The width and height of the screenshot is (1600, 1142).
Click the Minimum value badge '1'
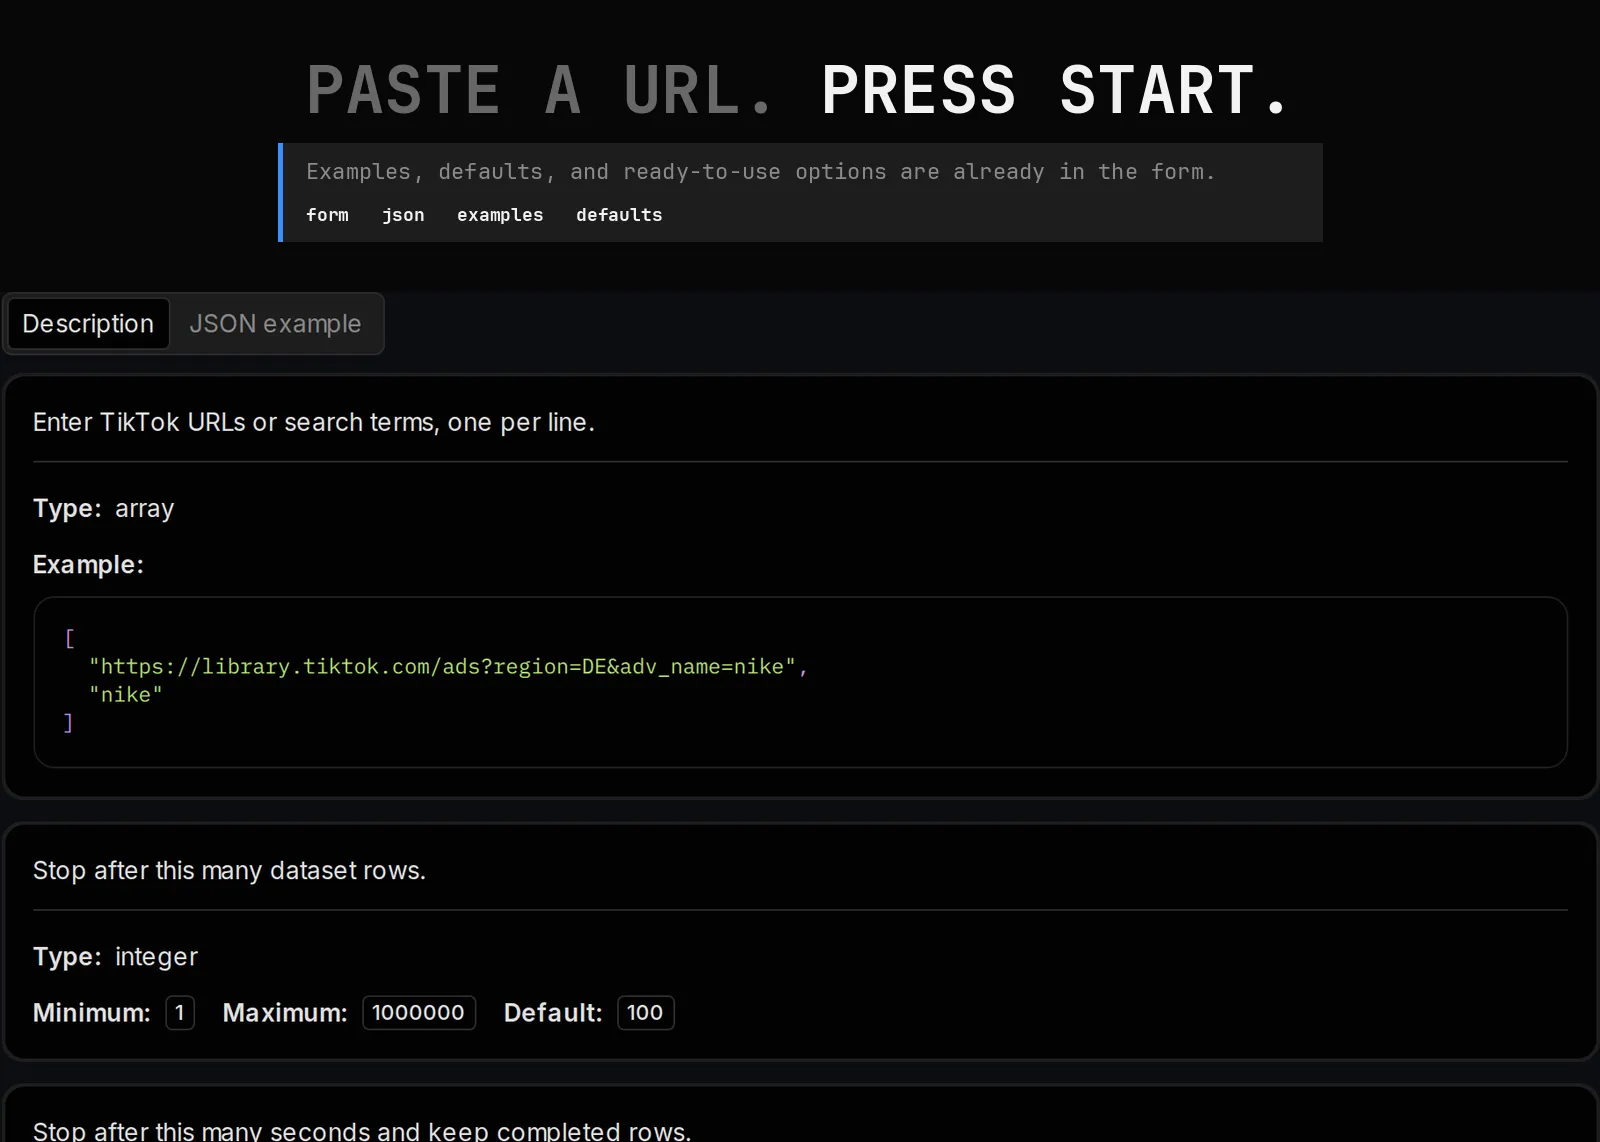(x=180, y=1013)
